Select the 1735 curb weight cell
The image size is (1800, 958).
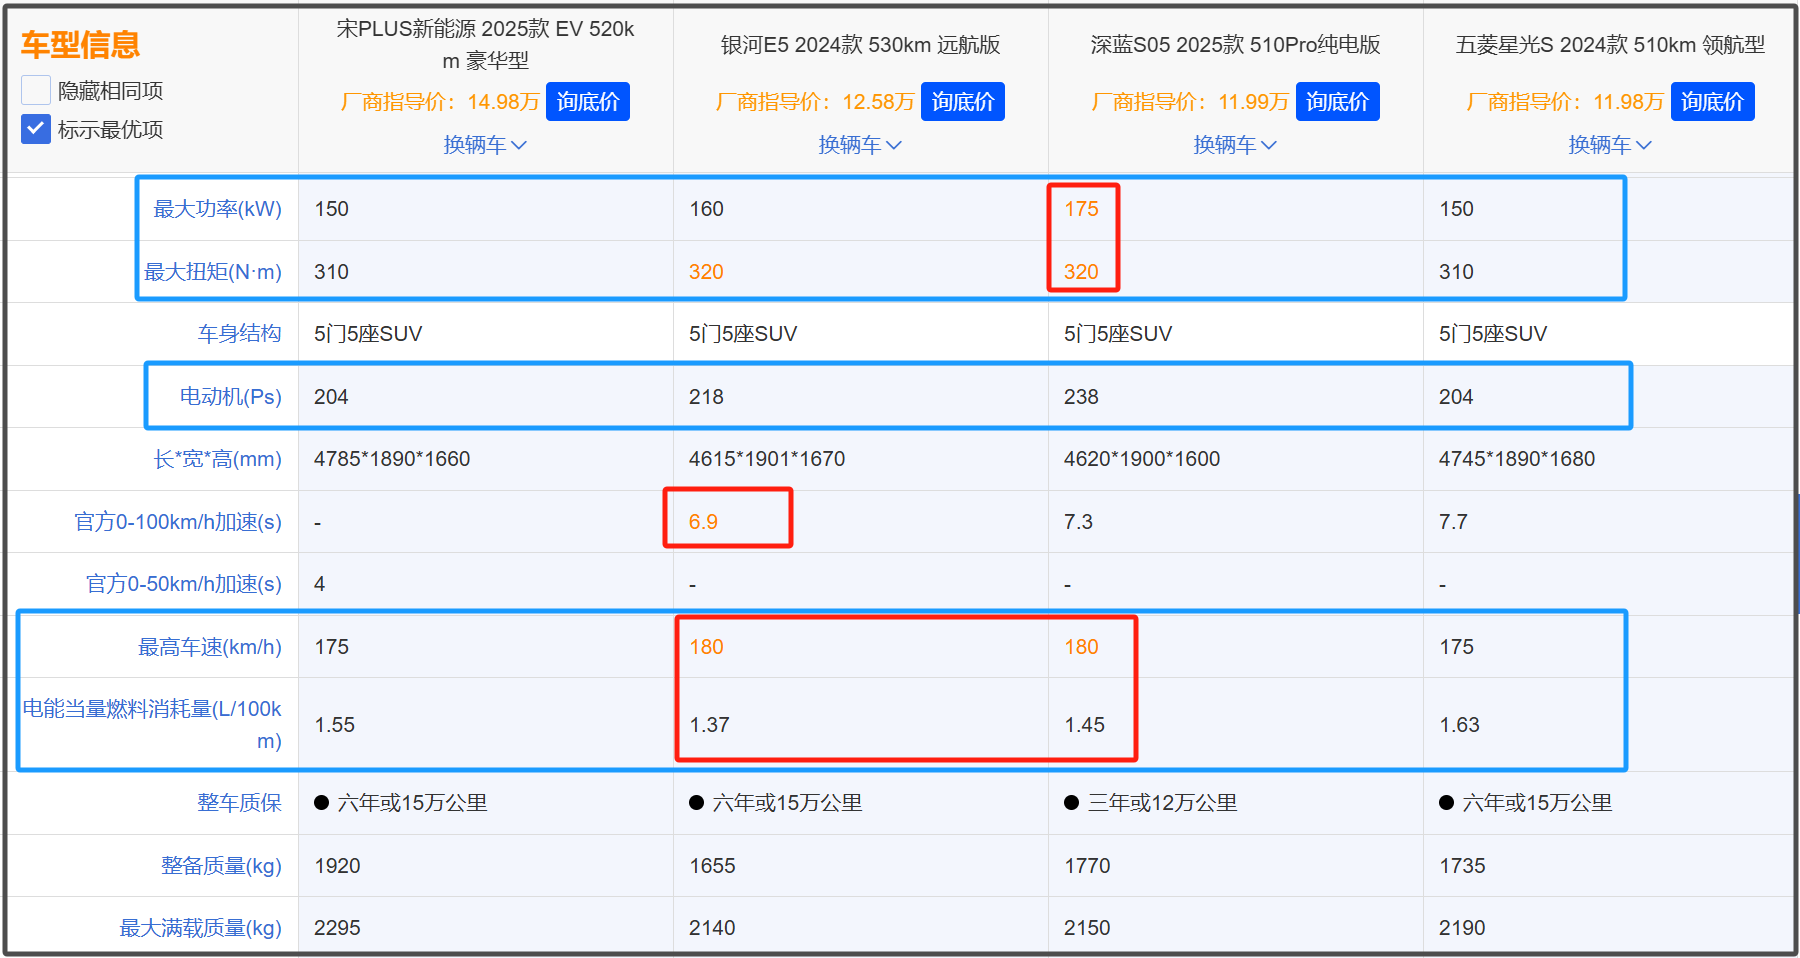click(1462, 866)
